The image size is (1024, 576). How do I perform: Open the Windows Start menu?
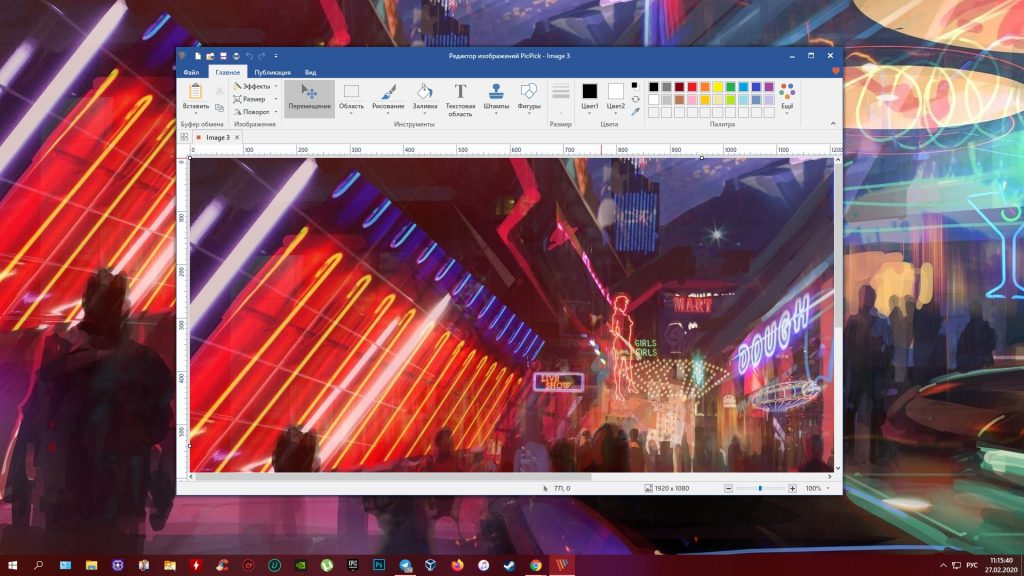pyautogui.click(x=12, y=566)
